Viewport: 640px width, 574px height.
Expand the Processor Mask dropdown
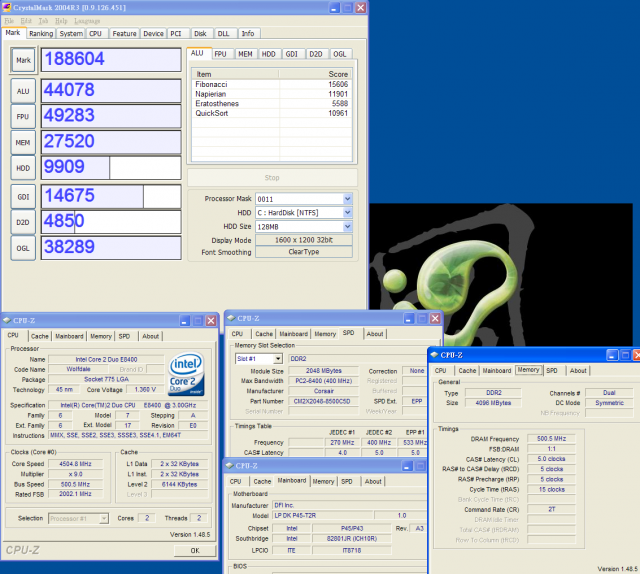[x=347, y=199]
